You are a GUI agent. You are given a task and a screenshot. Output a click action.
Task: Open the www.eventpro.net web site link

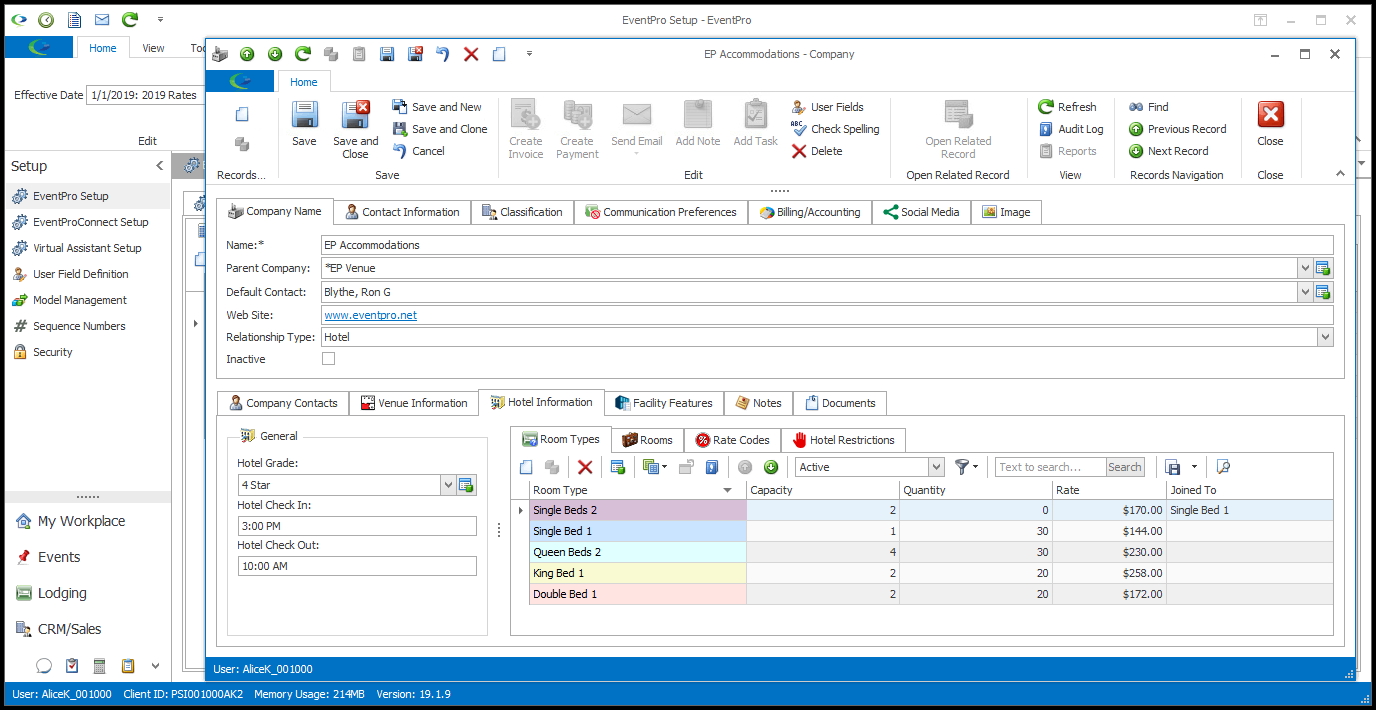[x=370, y=315]
